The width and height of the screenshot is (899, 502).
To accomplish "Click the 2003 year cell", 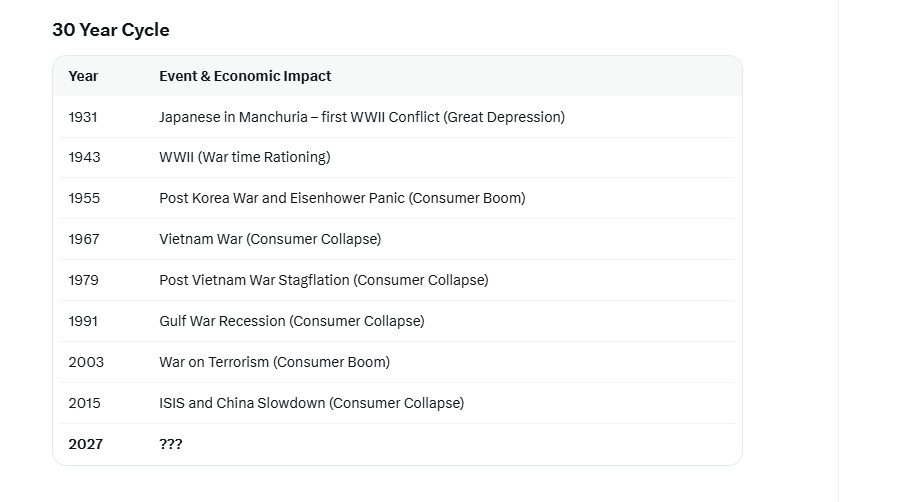I will click(86, 362).
